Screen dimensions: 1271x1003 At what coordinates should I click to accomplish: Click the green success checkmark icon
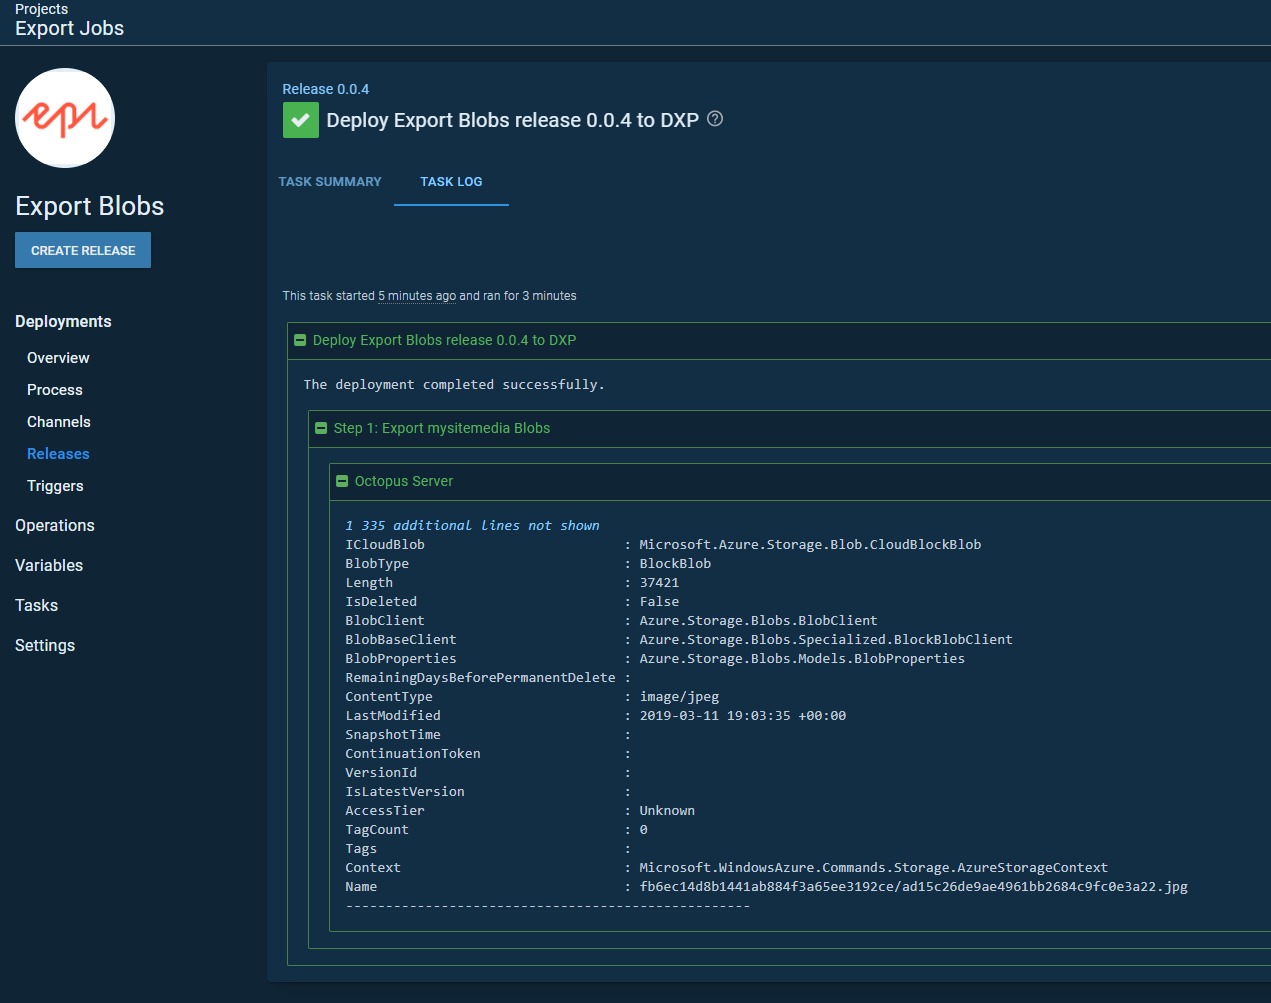(x=301, y=120)
